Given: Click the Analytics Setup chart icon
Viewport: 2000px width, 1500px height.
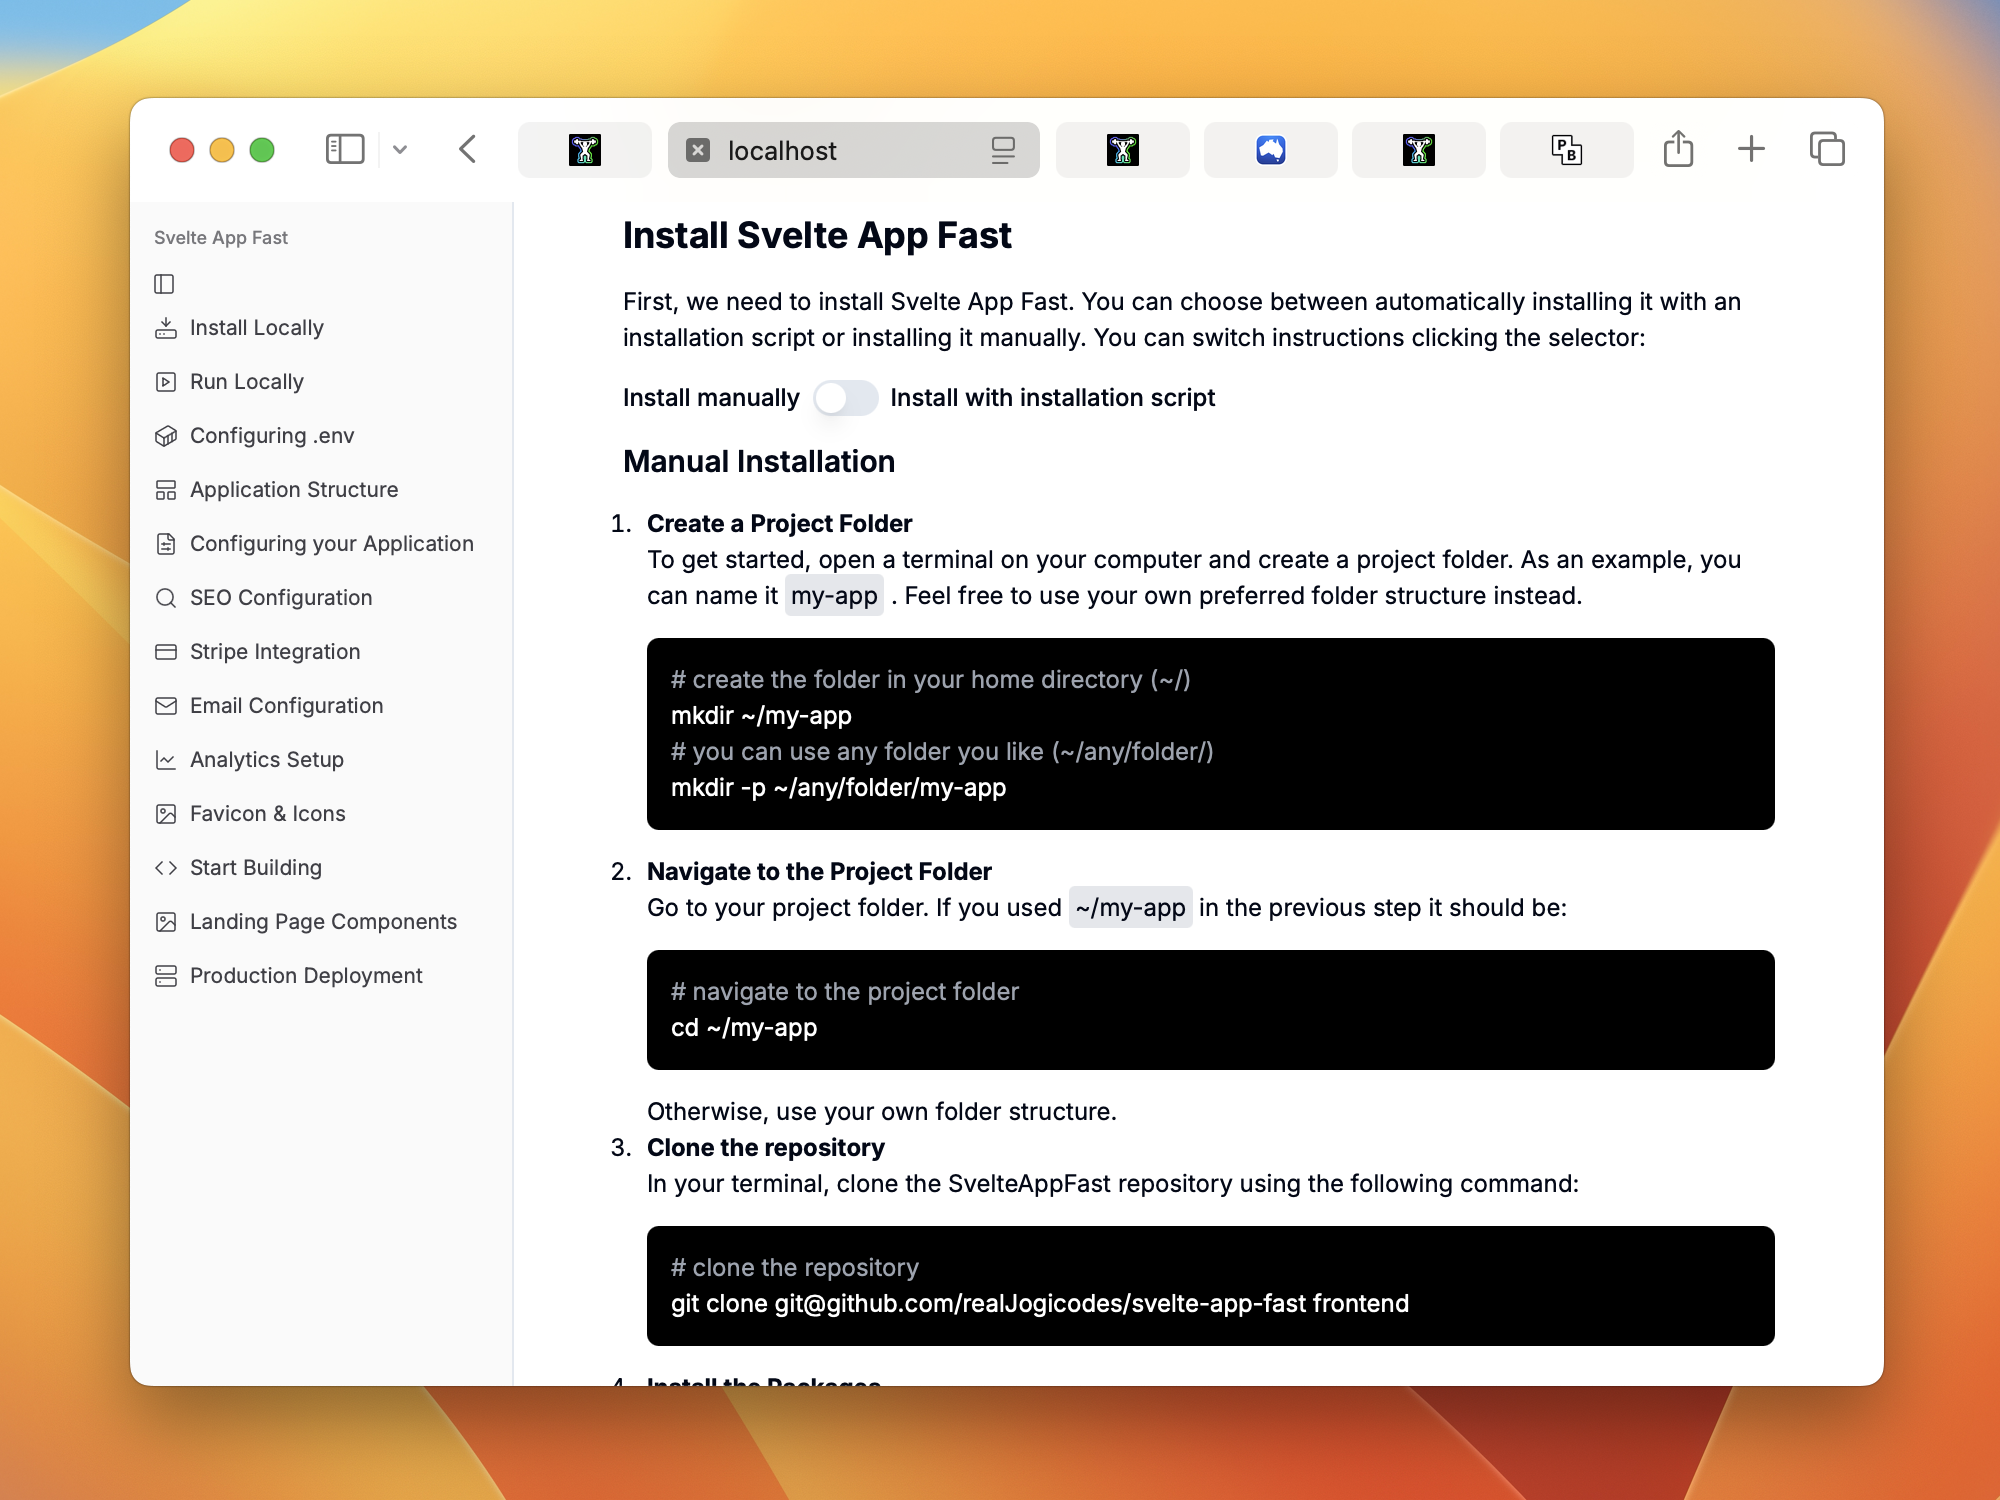Looking at the screenshot, I should [x=166, y=760].
